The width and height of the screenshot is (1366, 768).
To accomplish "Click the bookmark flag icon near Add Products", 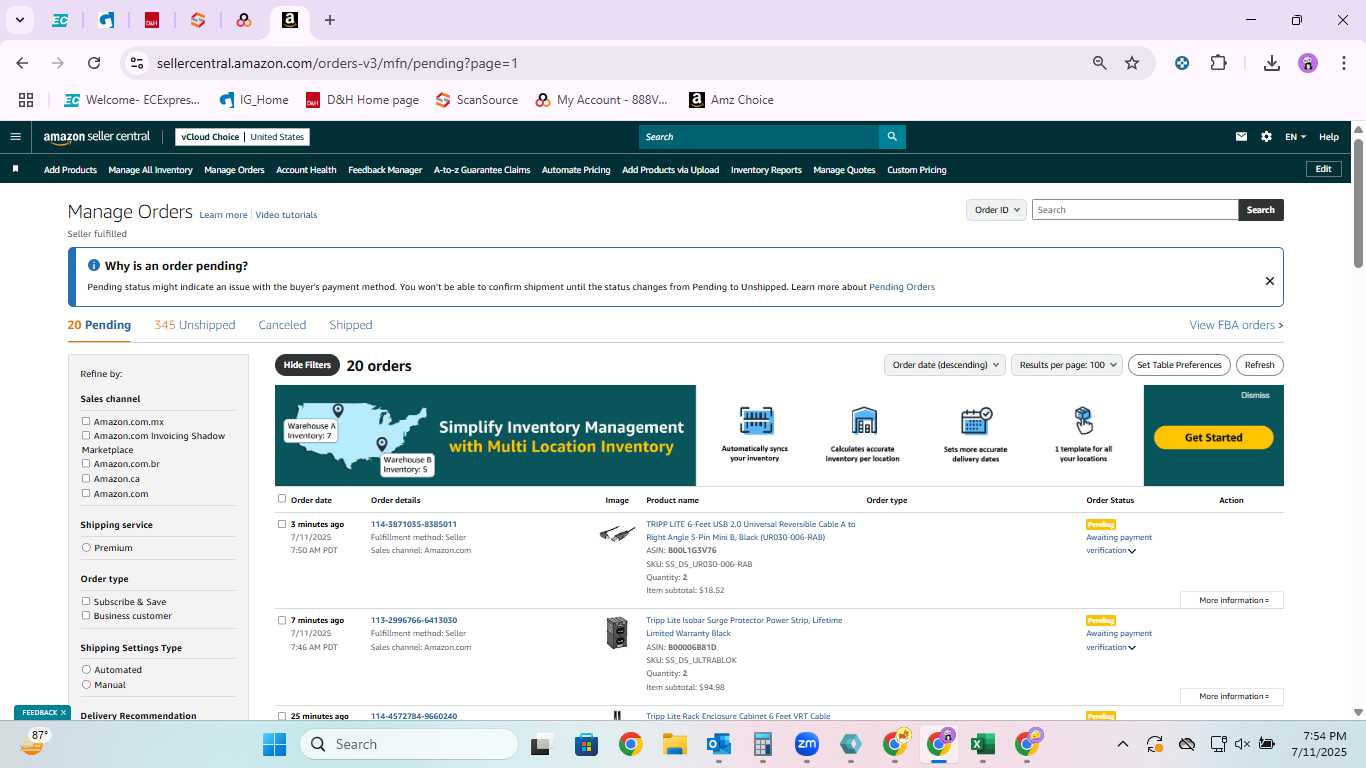I will [15, 169].
